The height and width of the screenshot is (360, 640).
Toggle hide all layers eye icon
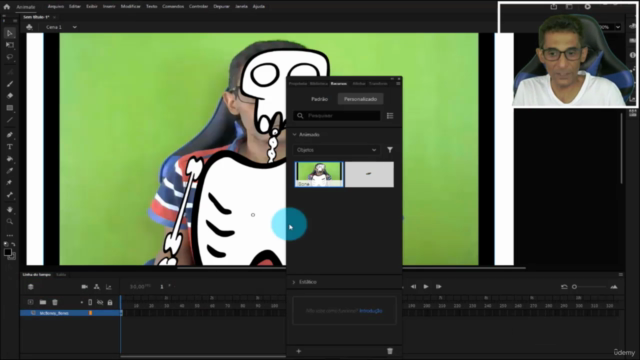[x=100, y=302]
